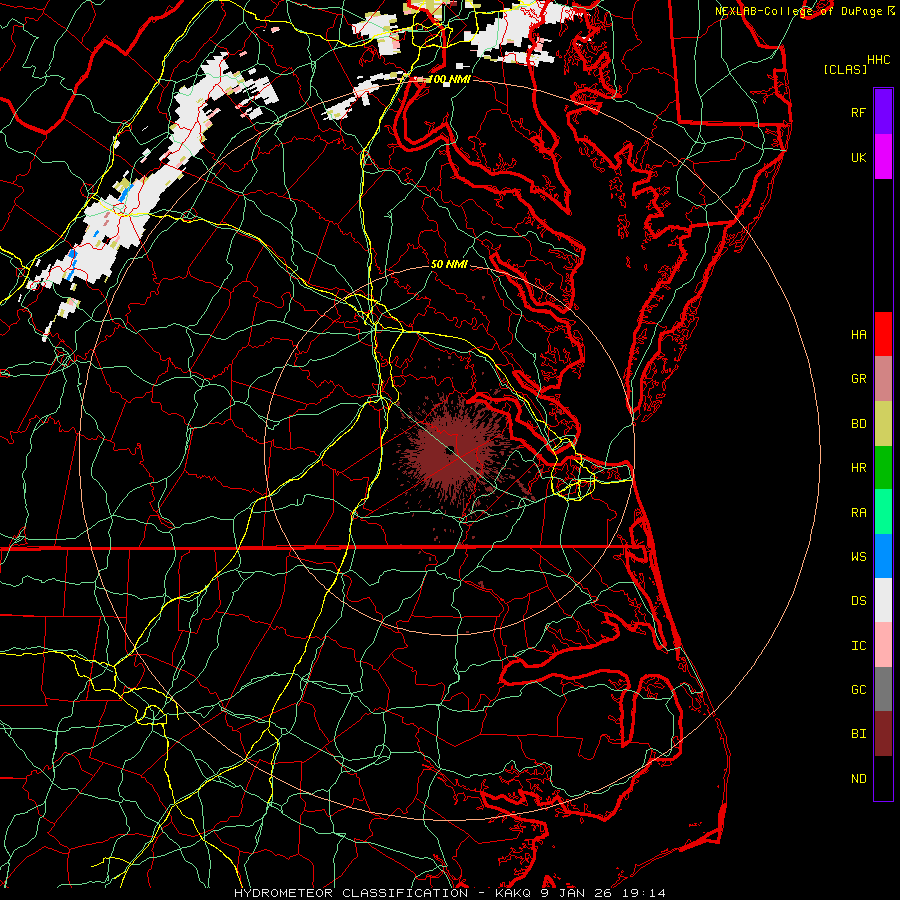900x900 pixels.
Task: Click the GR legend label
Action: tap(858, 379)
